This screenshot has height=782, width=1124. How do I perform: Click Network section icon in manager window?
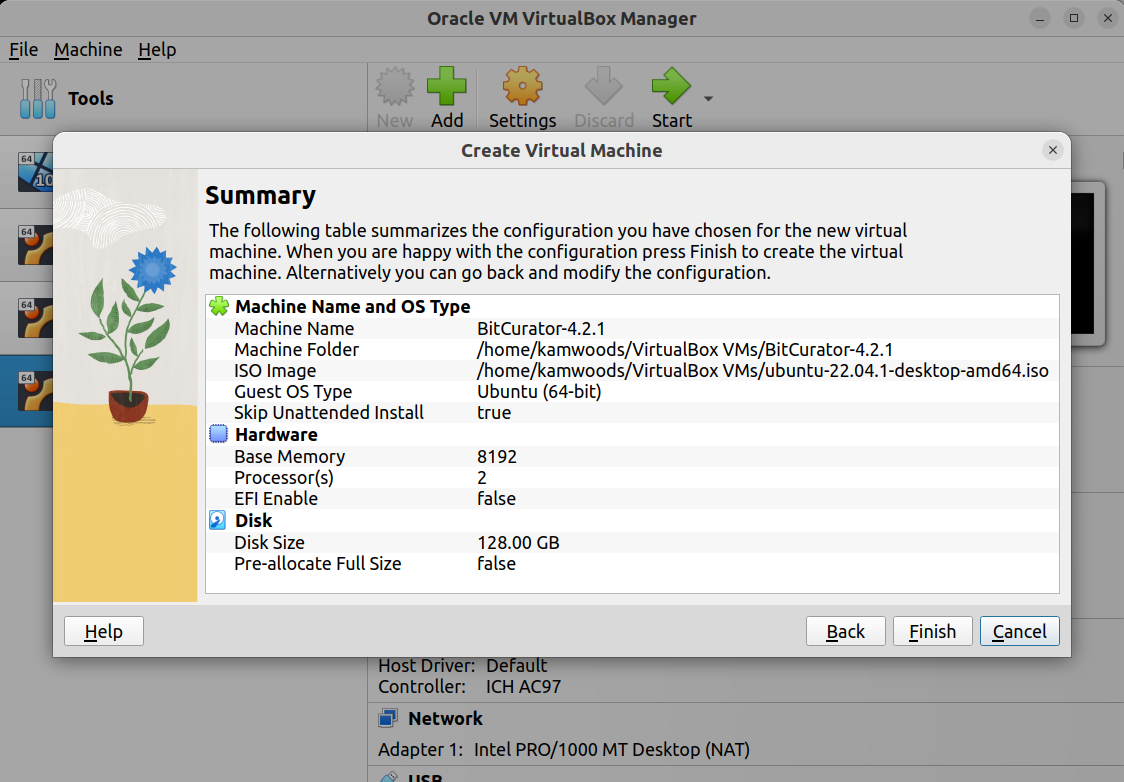coord(388,718)
